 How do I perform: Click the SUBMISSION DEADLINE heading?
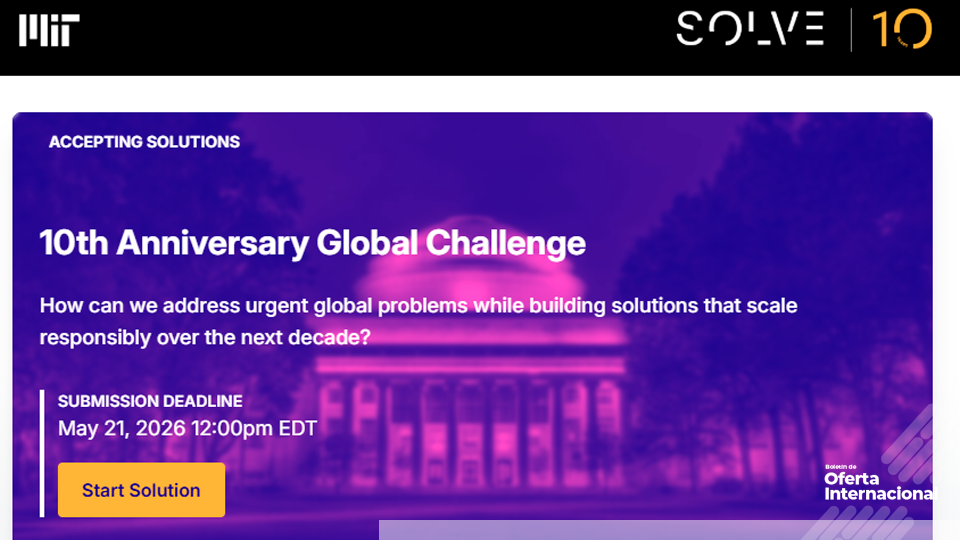pyautogui.click(x=150, y=401)
